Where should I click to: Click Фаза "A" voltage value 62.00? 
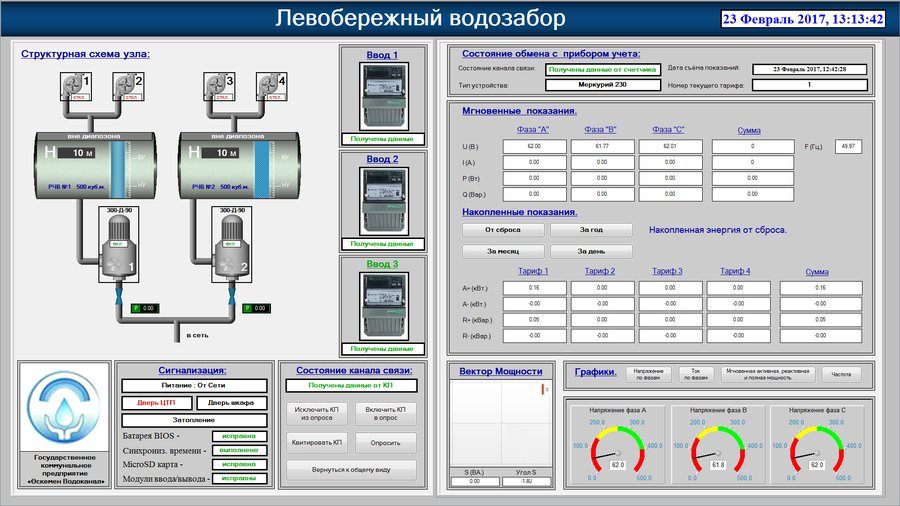pyautogui.click(x=534, y=146)
